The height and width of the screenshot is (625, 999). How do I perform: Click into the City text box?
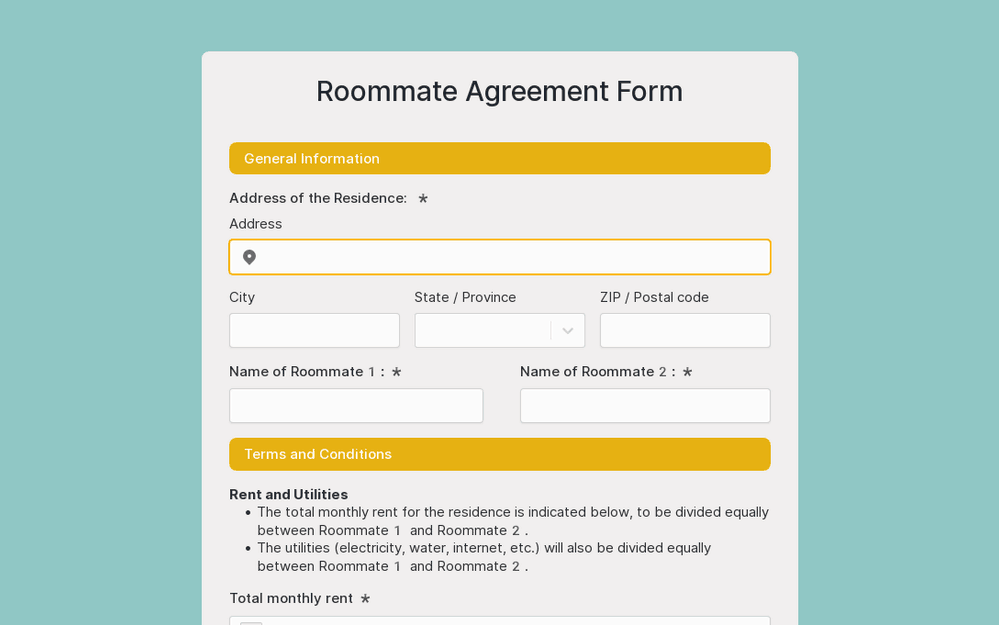point(314,331)
